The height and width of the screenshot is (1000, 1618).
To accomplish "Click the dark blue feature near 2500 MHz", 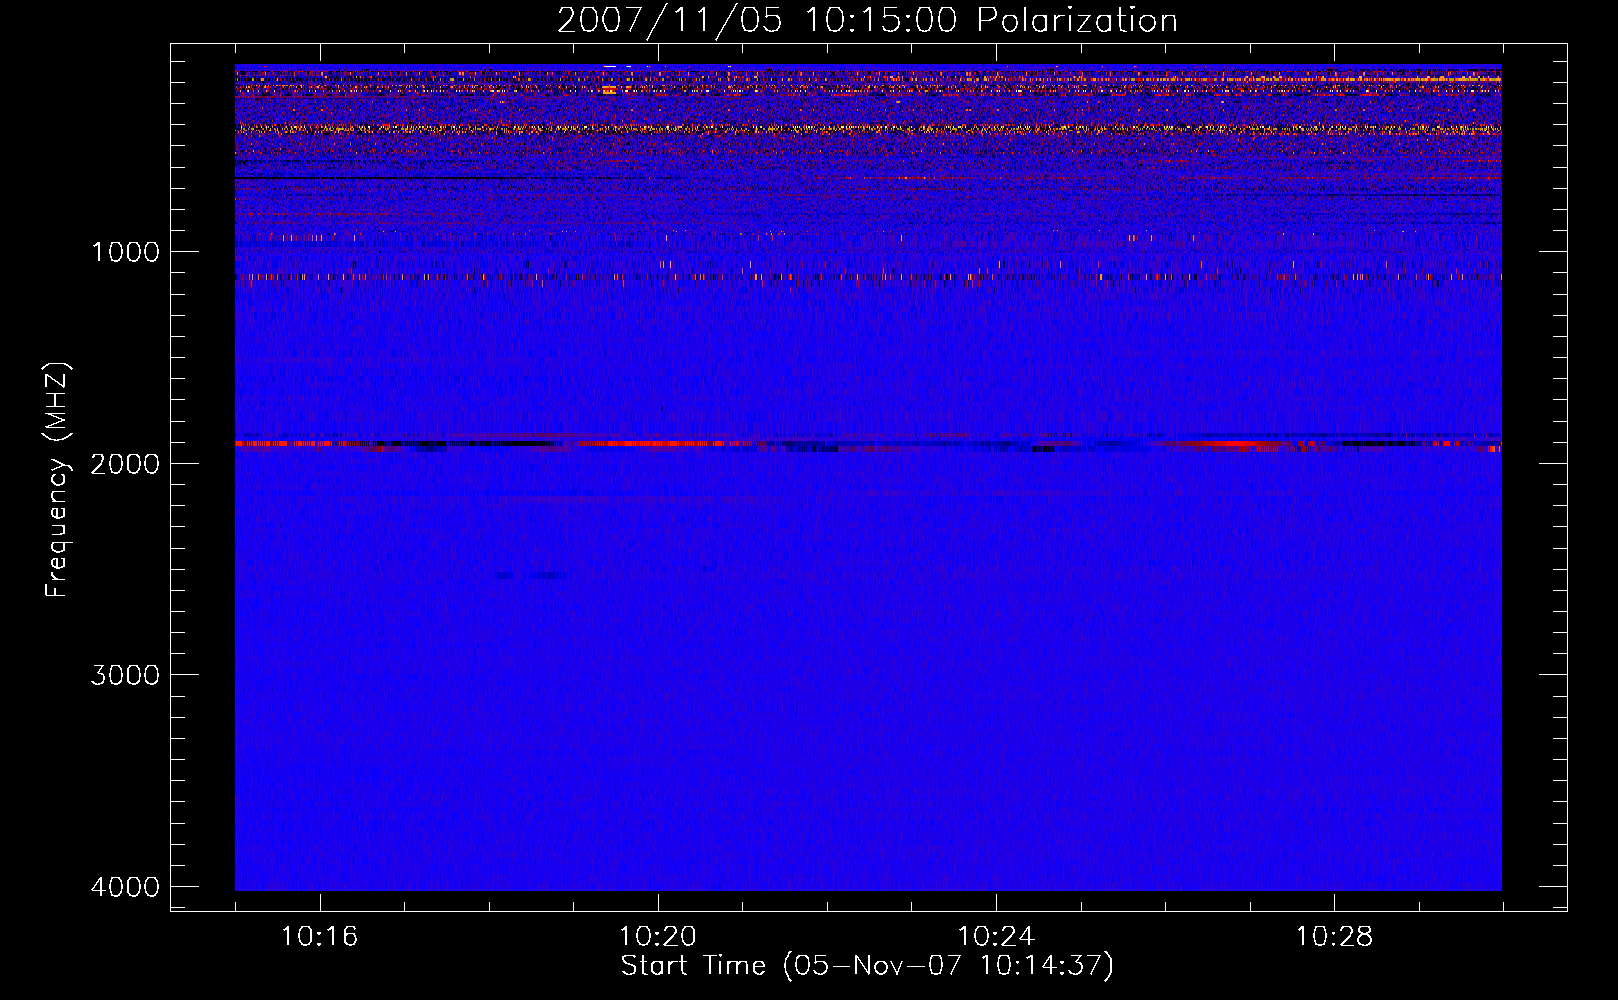I will [x=531, y=575].
